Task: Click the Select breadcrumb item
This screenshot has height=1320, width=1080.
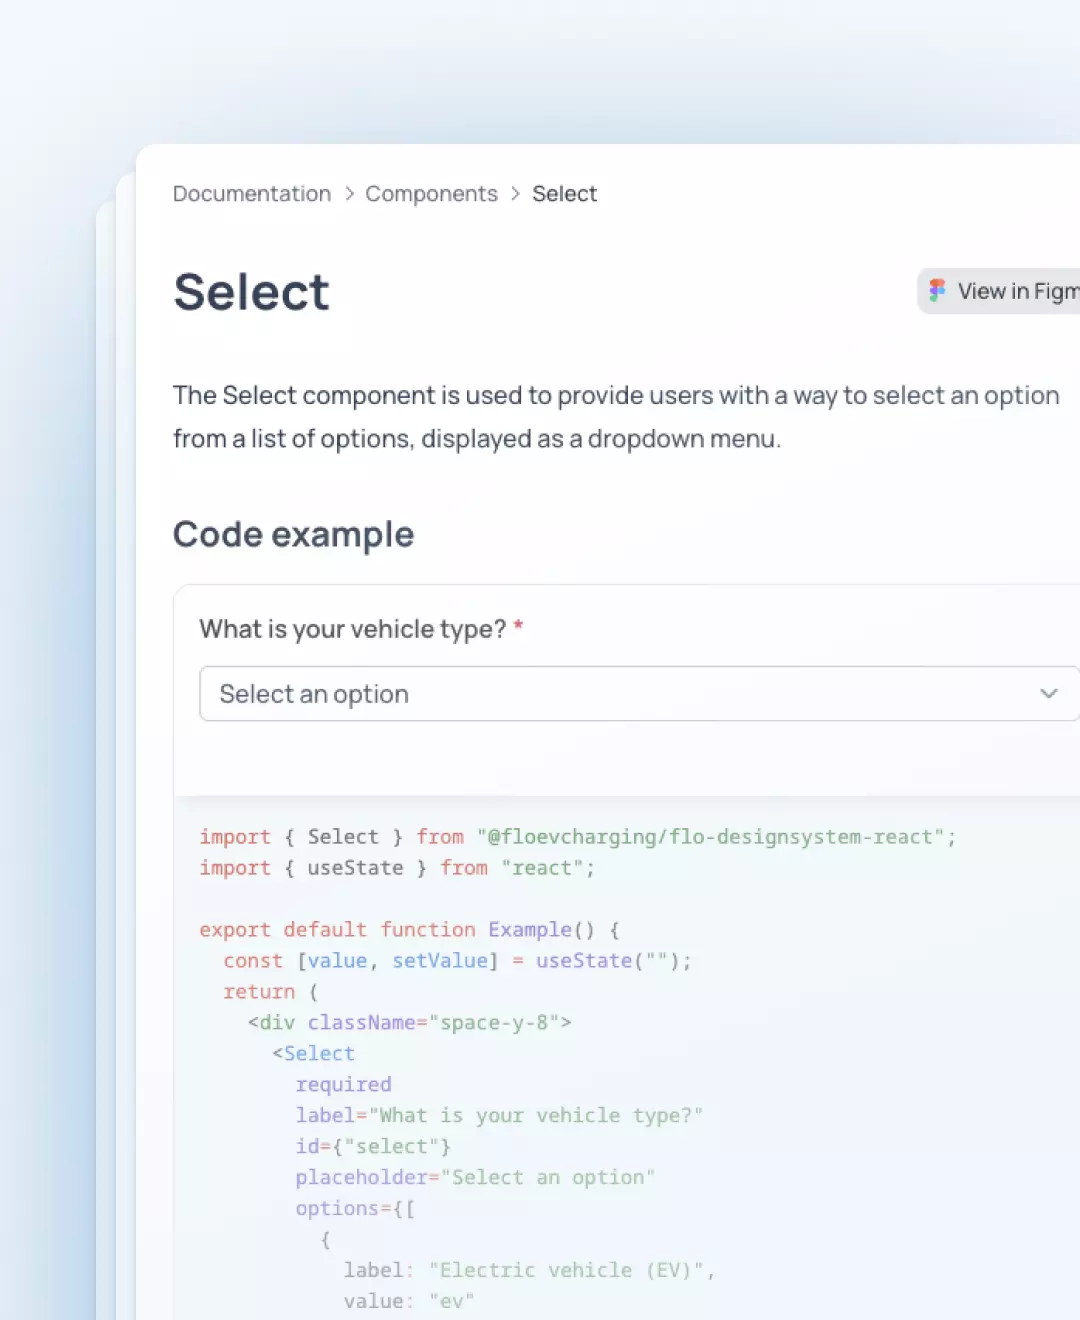Action: tap(564, 194)
